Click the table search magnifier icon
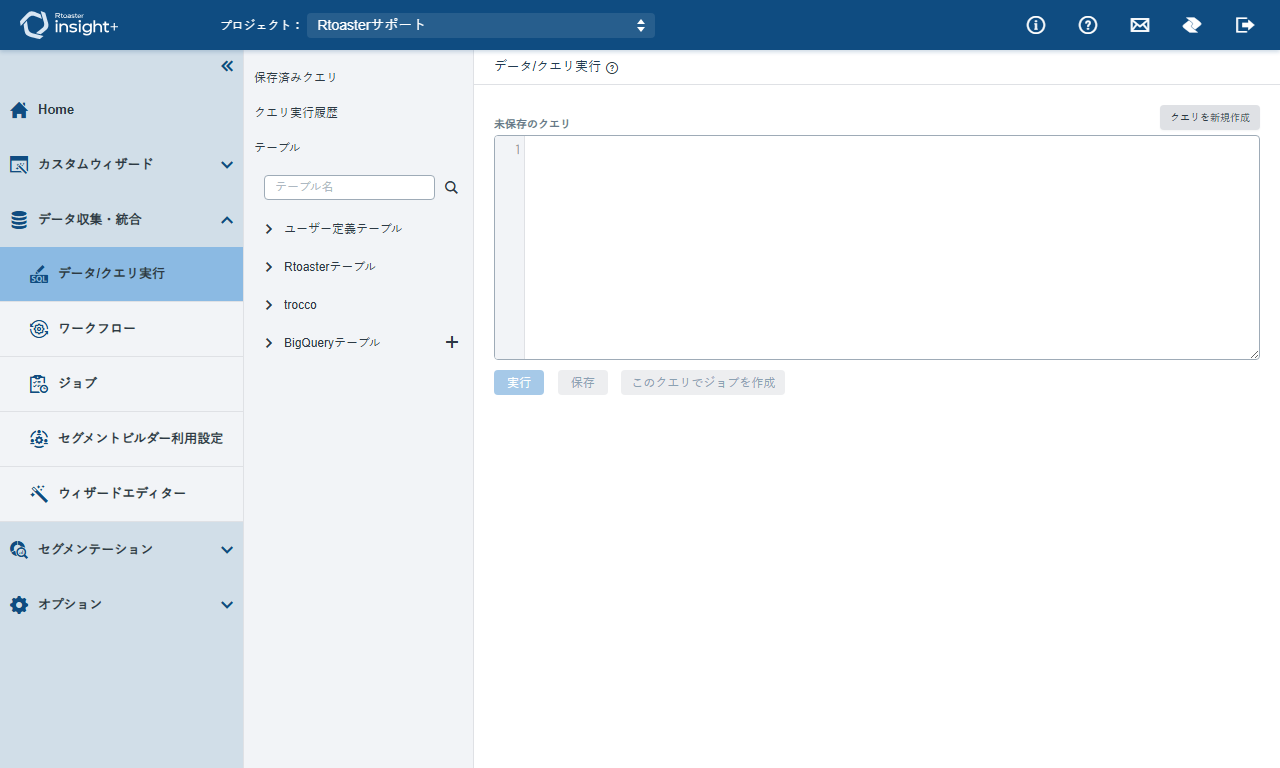Image resolution: width=1280 pixels, height=768 pixels. tap(451, 187)
